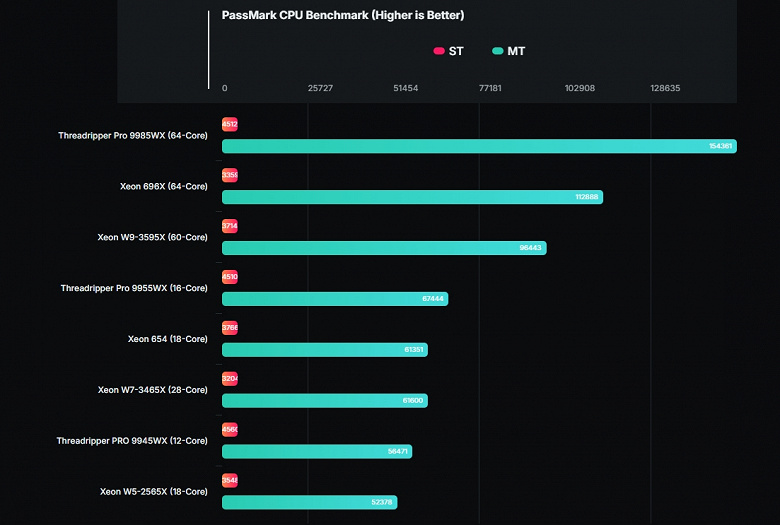This screenshot has width=780, height=525.
Task: Click the red ST bar for Xeon 654
Action: [230, 327]
